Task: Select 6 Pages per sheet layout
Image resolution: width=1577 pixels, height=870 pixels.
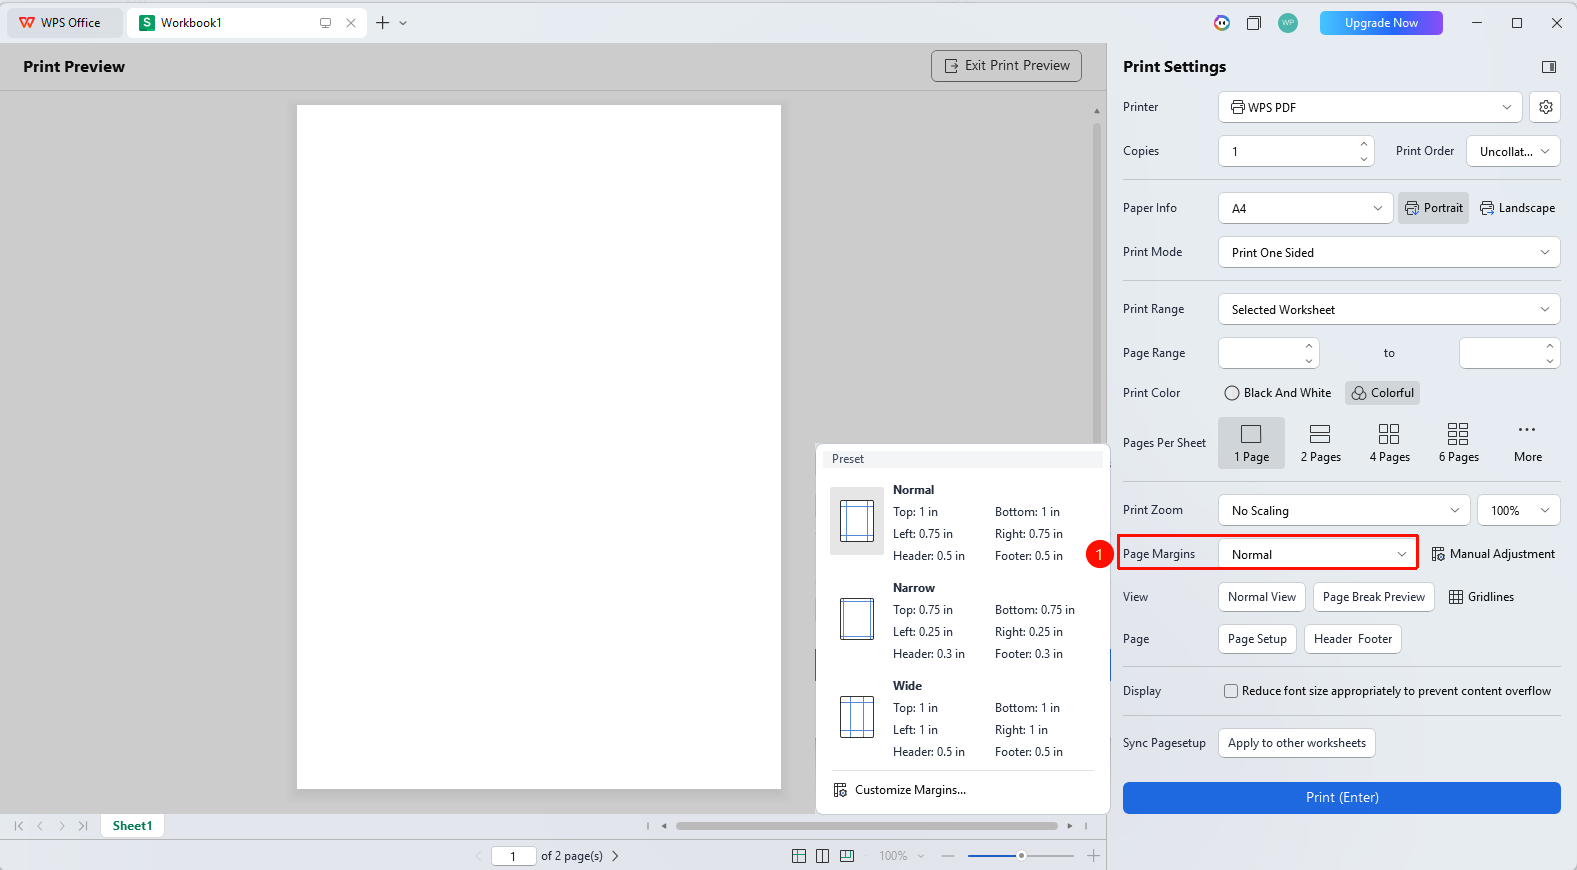Action: [1458, 443]
